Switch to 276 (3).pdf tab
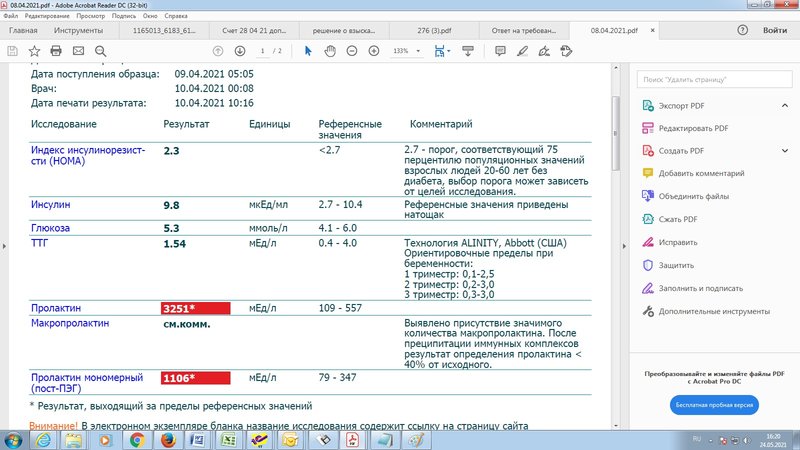The height and width of the screenshot is (450, 800). click(434, 30)
